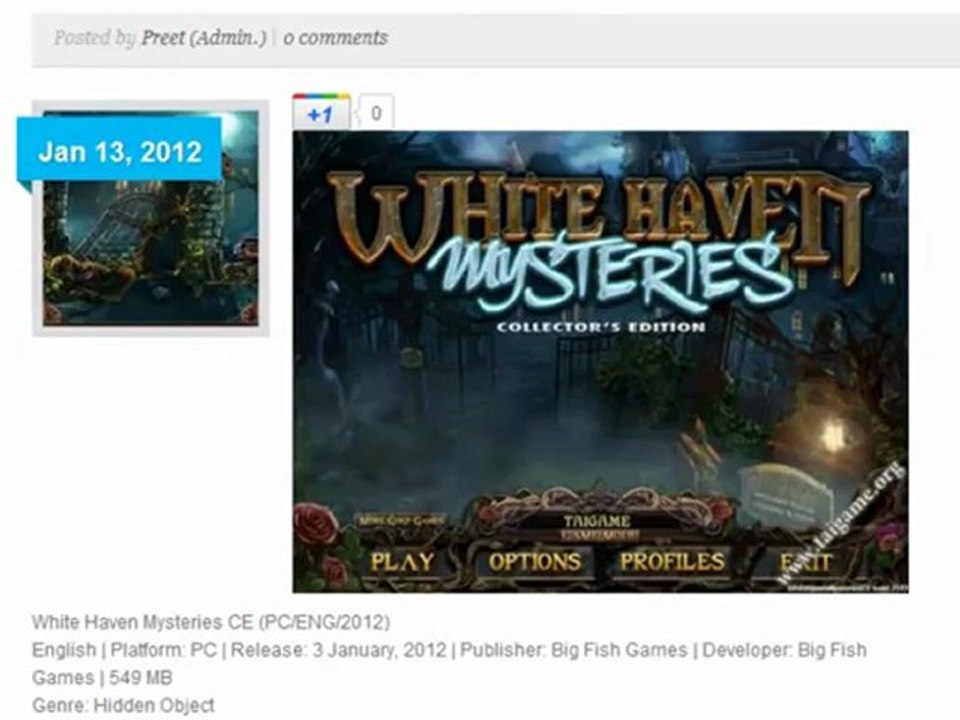Click the 'COLLECTOR'S EDITION' subtitle in image

pos(601,327)
